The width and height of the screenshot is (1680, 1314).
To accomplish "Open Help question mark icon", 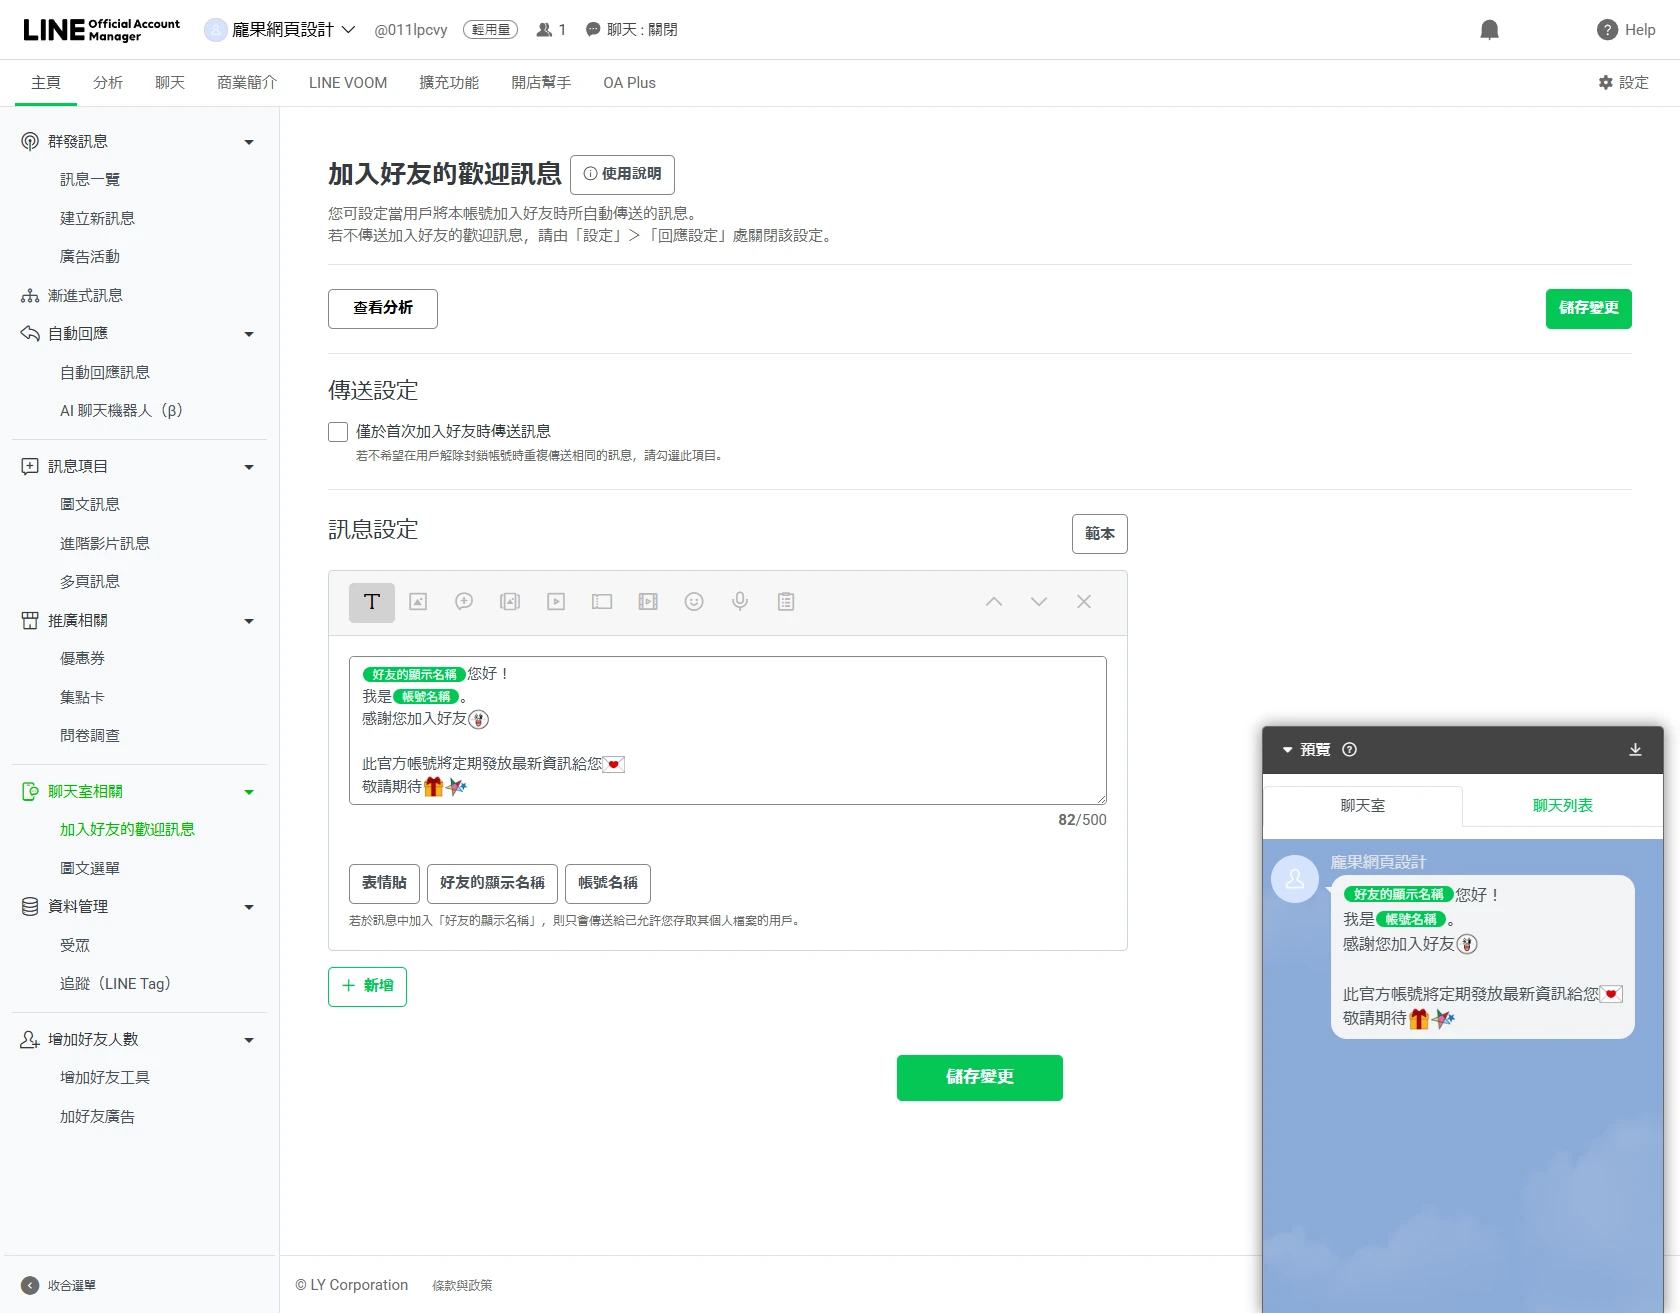I will point(1607,30).
